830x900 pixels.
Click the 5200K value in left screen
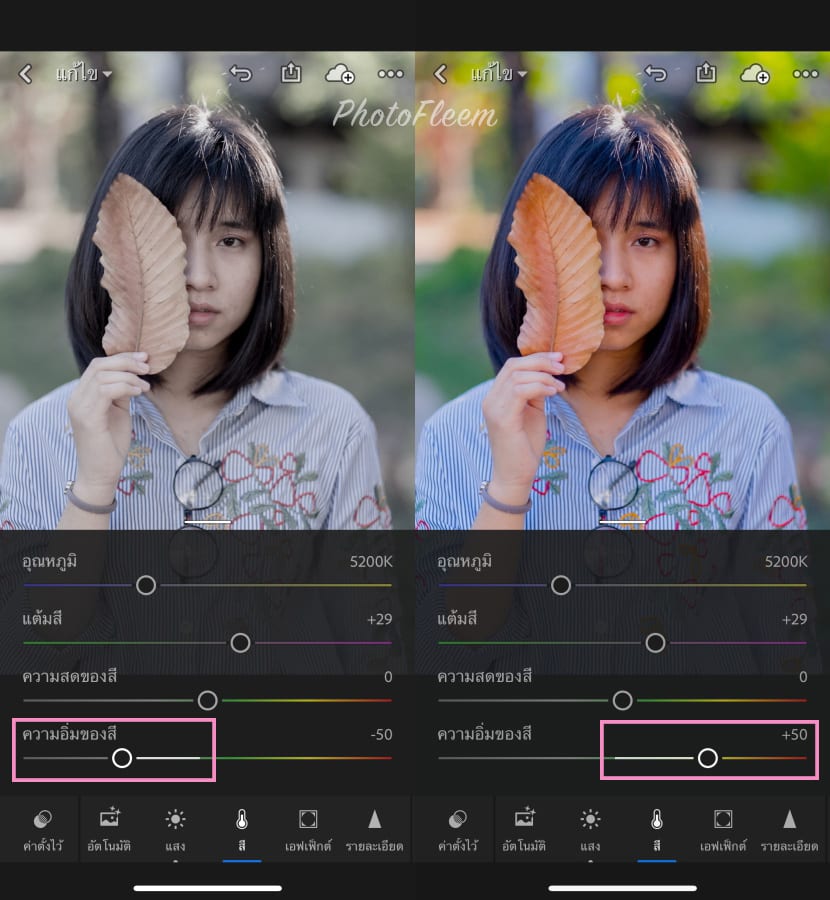point(371,561)
